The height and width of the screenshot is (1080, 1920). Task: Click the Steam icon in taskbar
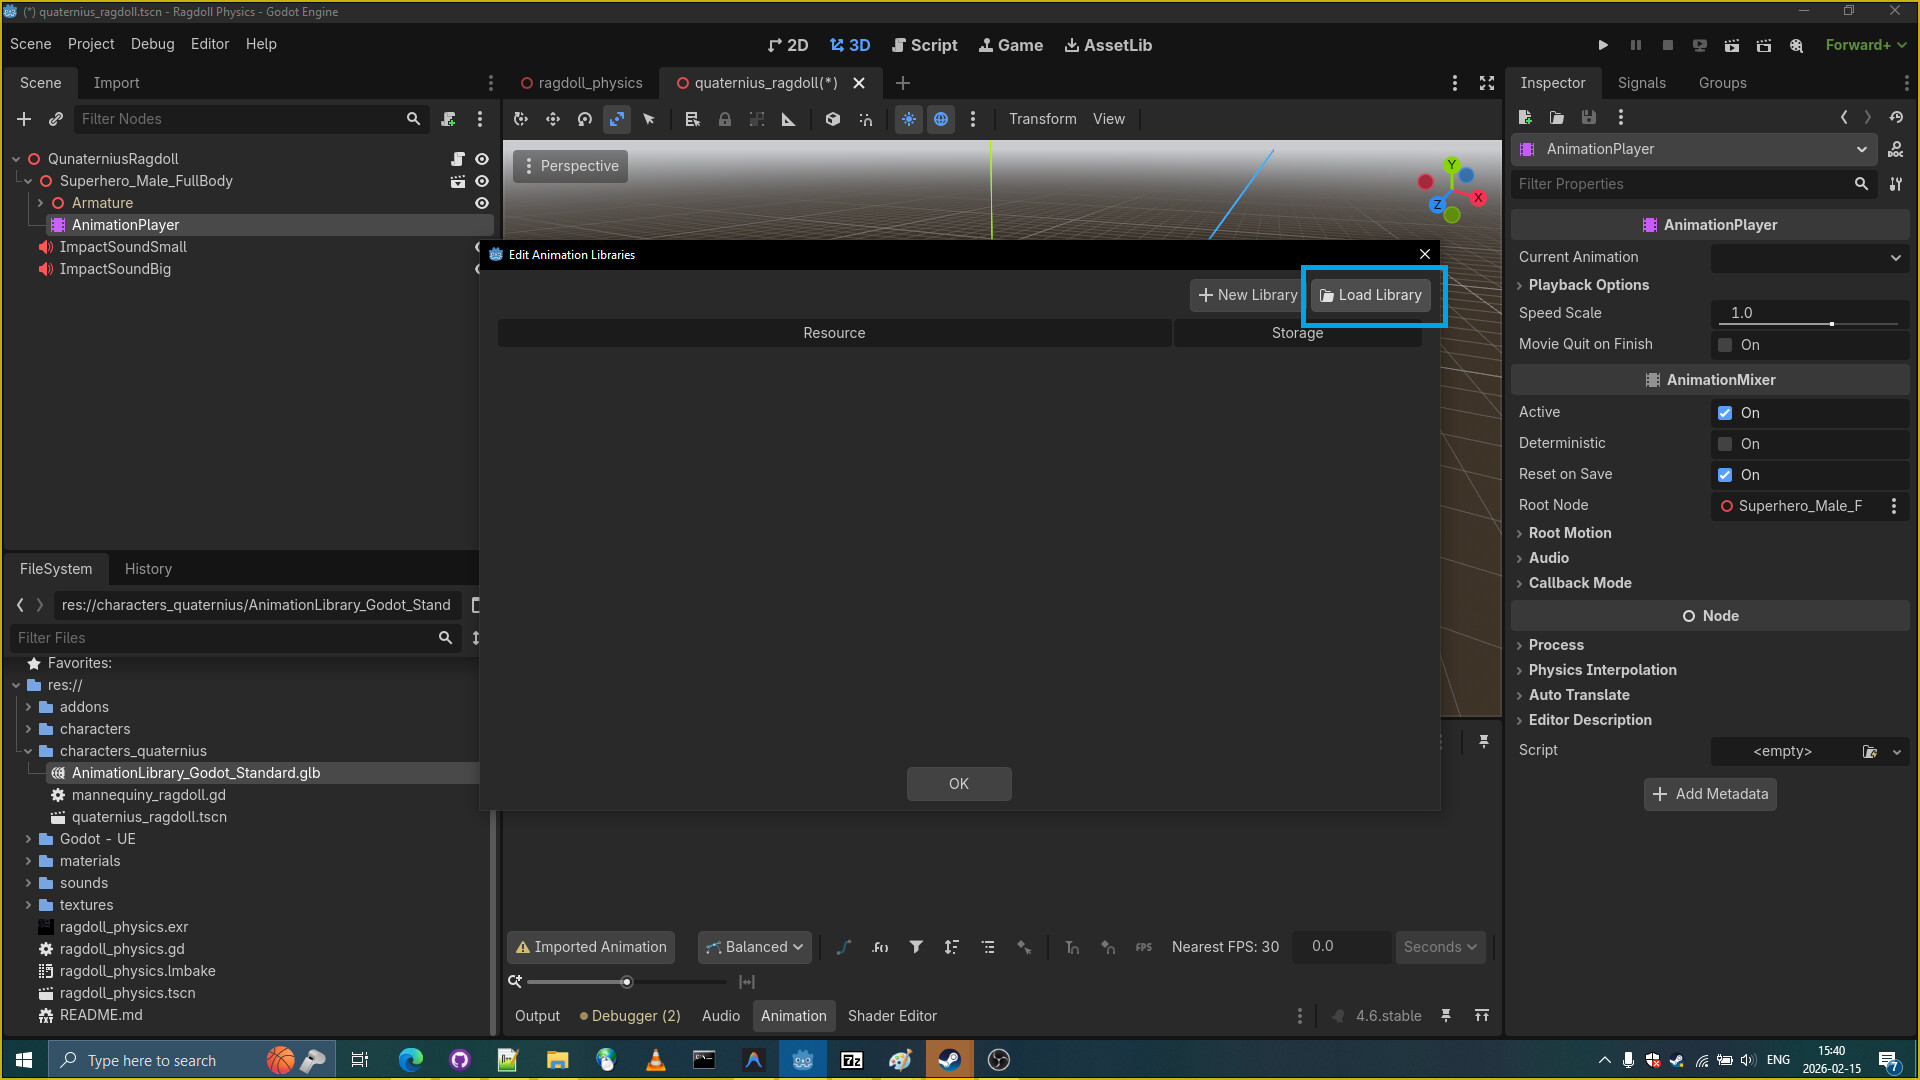(949, 1060)
